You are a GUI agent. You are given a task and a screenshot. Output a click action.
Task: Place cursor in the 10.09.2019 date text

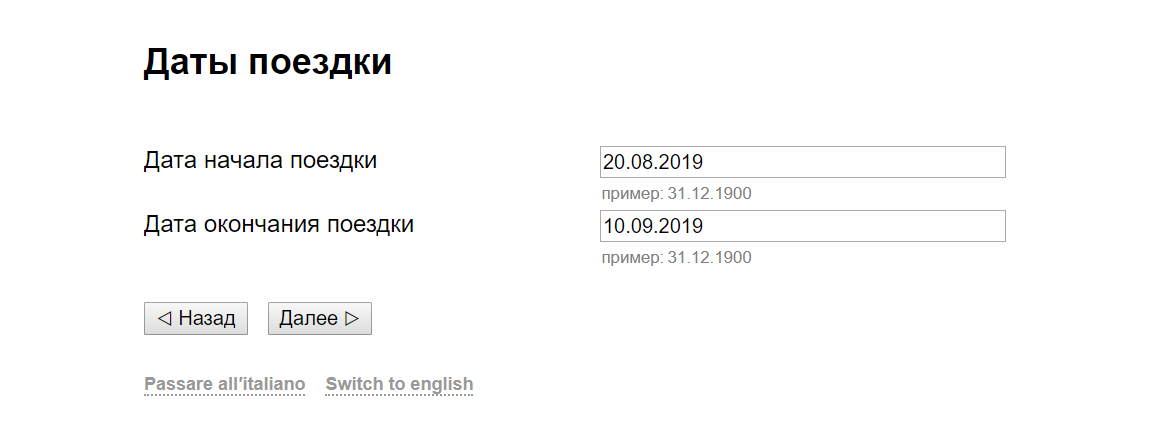(653, 226)
